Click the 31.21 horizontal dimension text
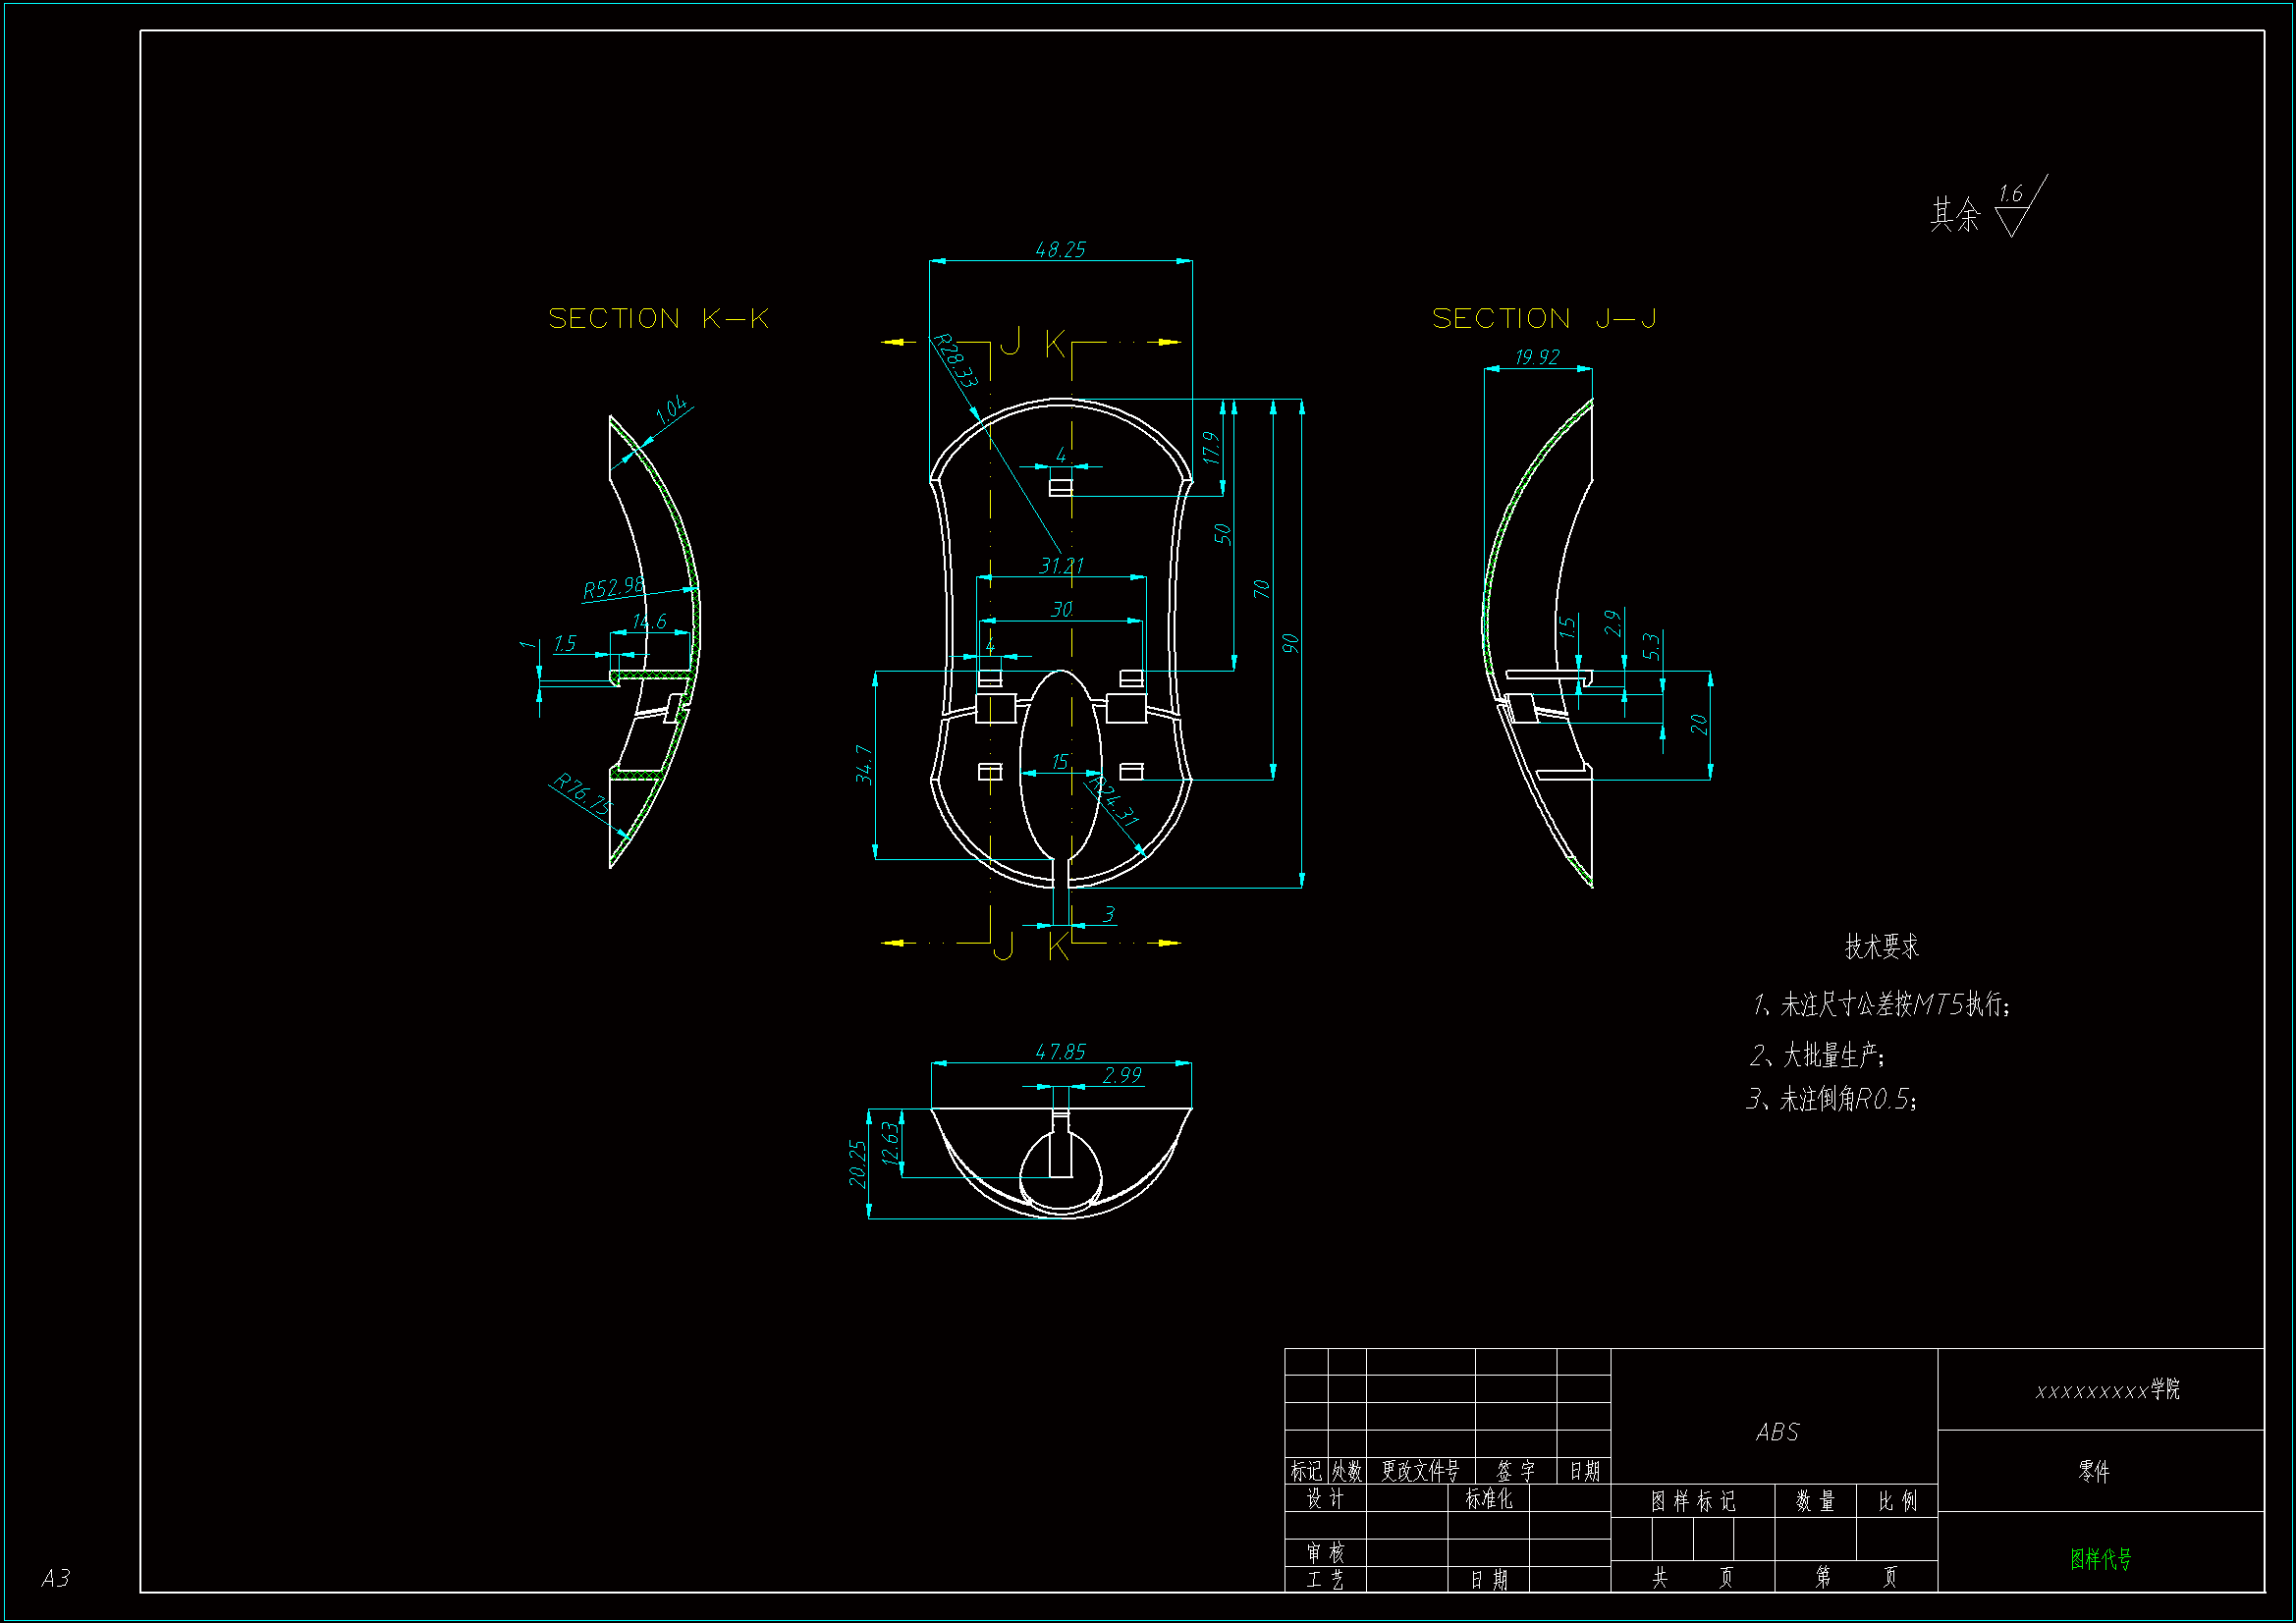The image size is (2296, 1623). click(1061, 566)
